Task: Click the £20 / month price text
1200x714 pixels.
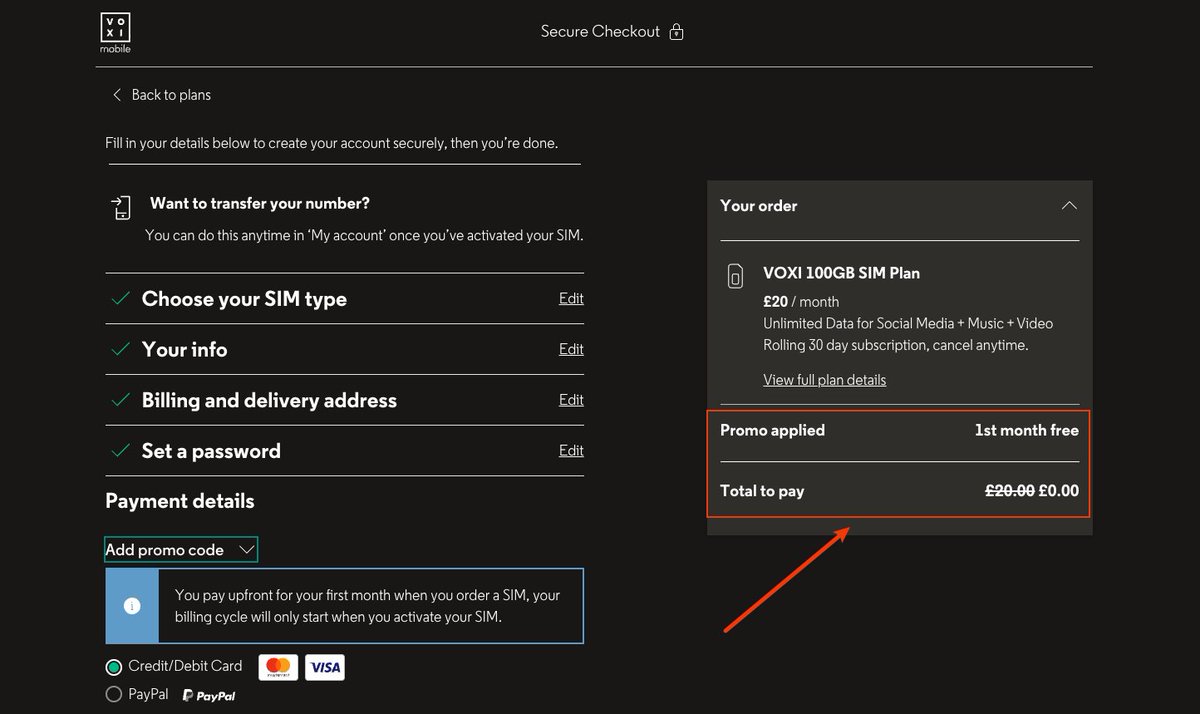Action: coord(801,302)
